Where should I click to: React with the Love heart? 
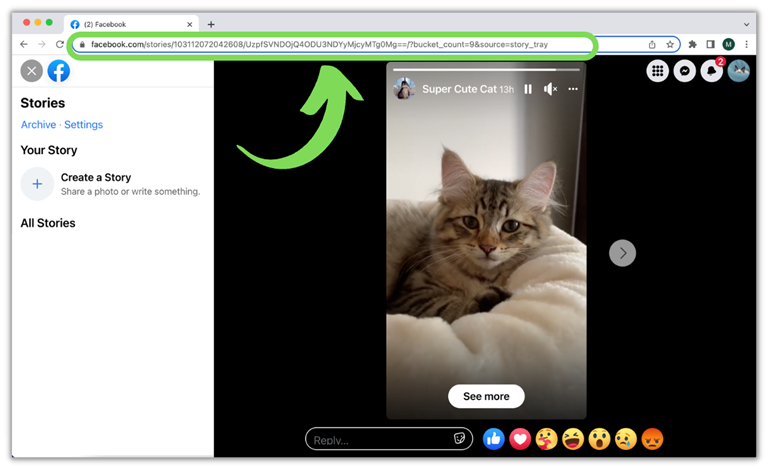tap(520, 439)
